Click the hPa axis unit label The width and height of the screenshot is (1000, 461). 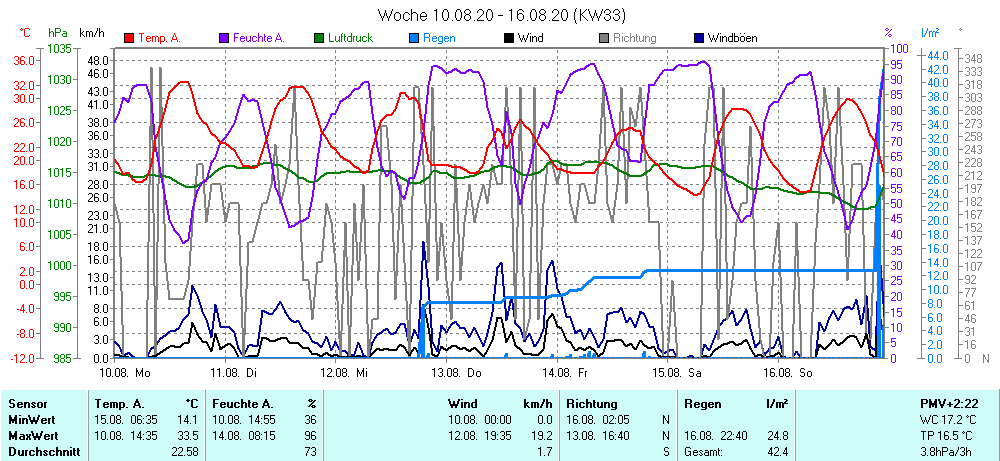click(x=57, y=33)
